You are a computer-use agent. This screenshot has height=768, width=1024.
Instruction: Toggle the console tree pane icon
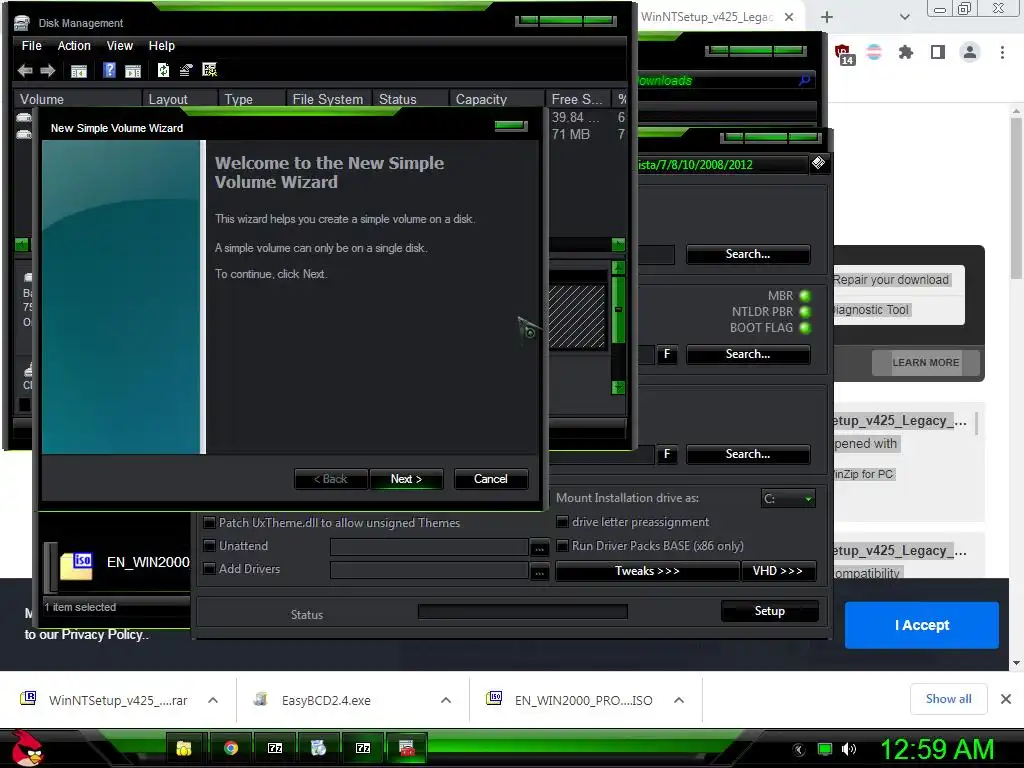(78, 71)
